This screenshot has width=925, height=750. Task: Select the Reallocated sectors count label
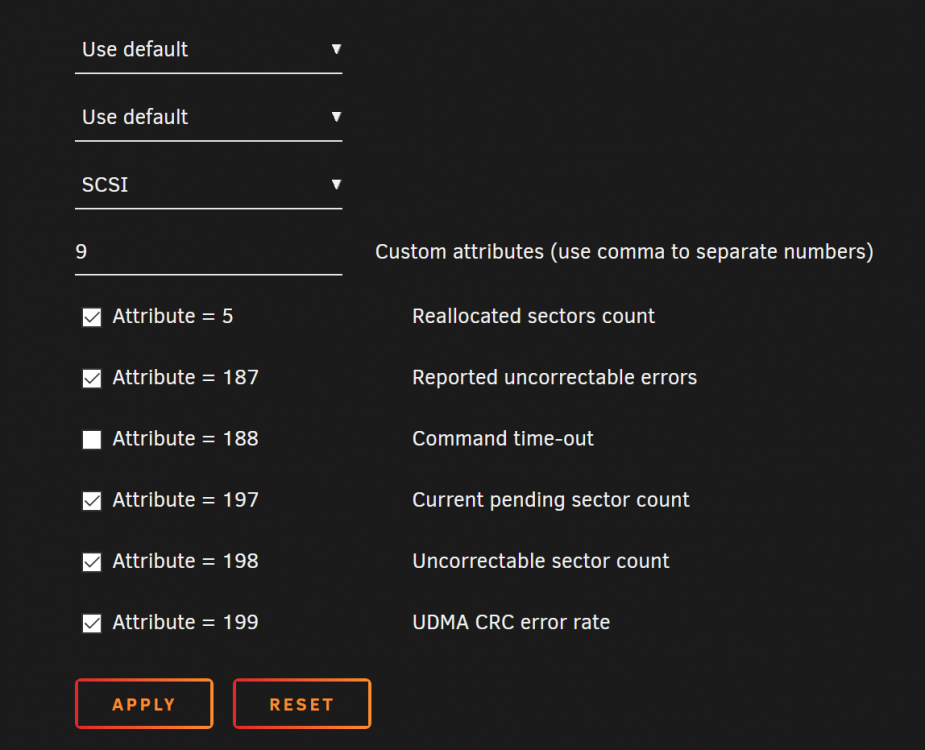click(533, 316)
